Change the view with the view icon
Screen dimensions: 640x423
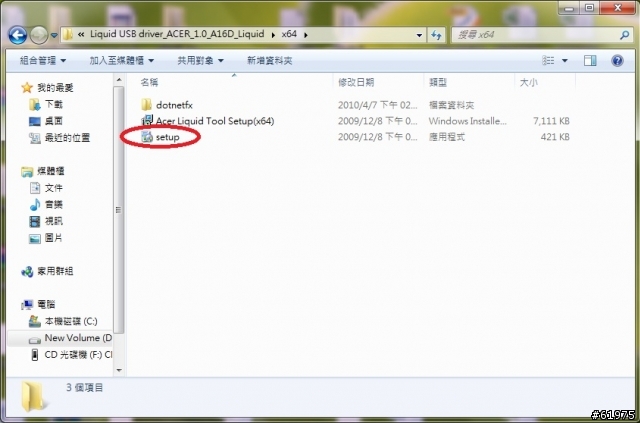pos(548,61)
